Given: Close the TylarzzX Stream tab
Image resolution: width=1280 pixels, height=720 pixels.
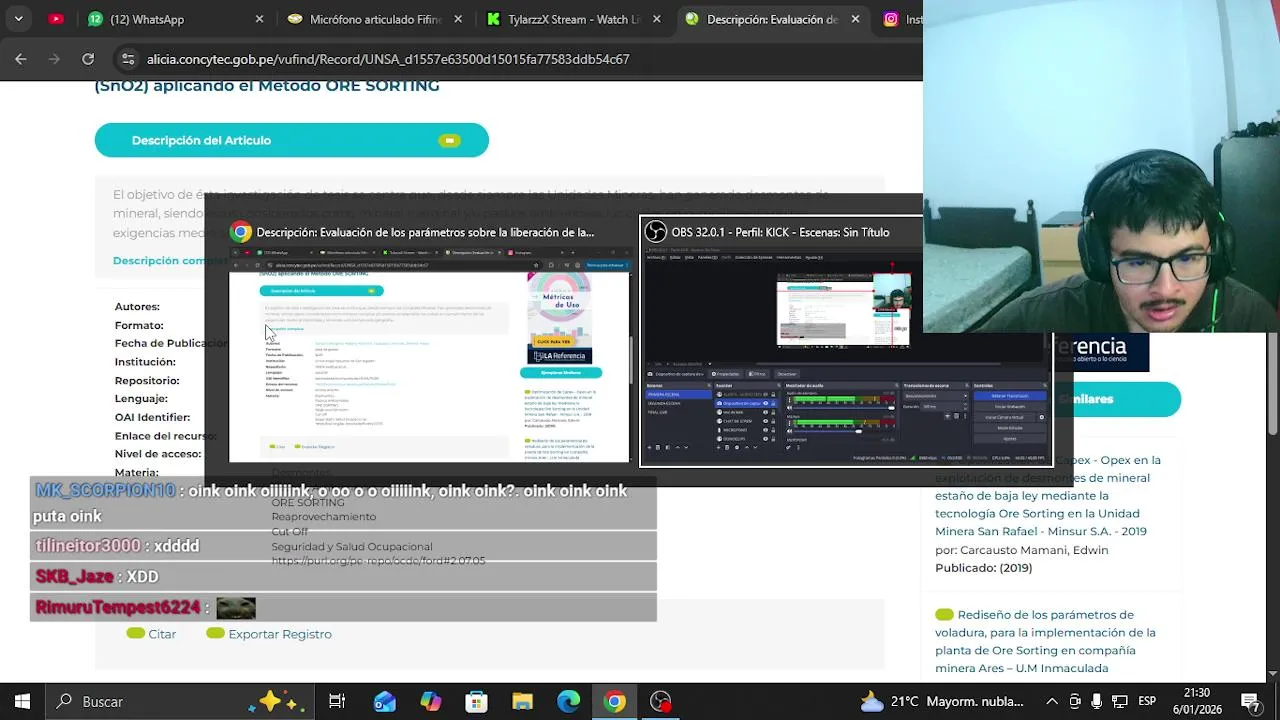Looking at the screenshot, I should (x=657, y=19).
